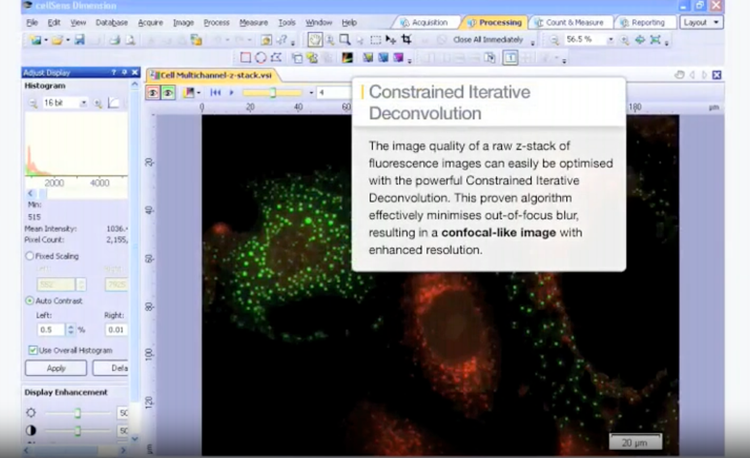The width and height of the screenshot is (750, 458).
Task: Uncheck Use Overall Histogram checkbox
Action: coord(33,350)
